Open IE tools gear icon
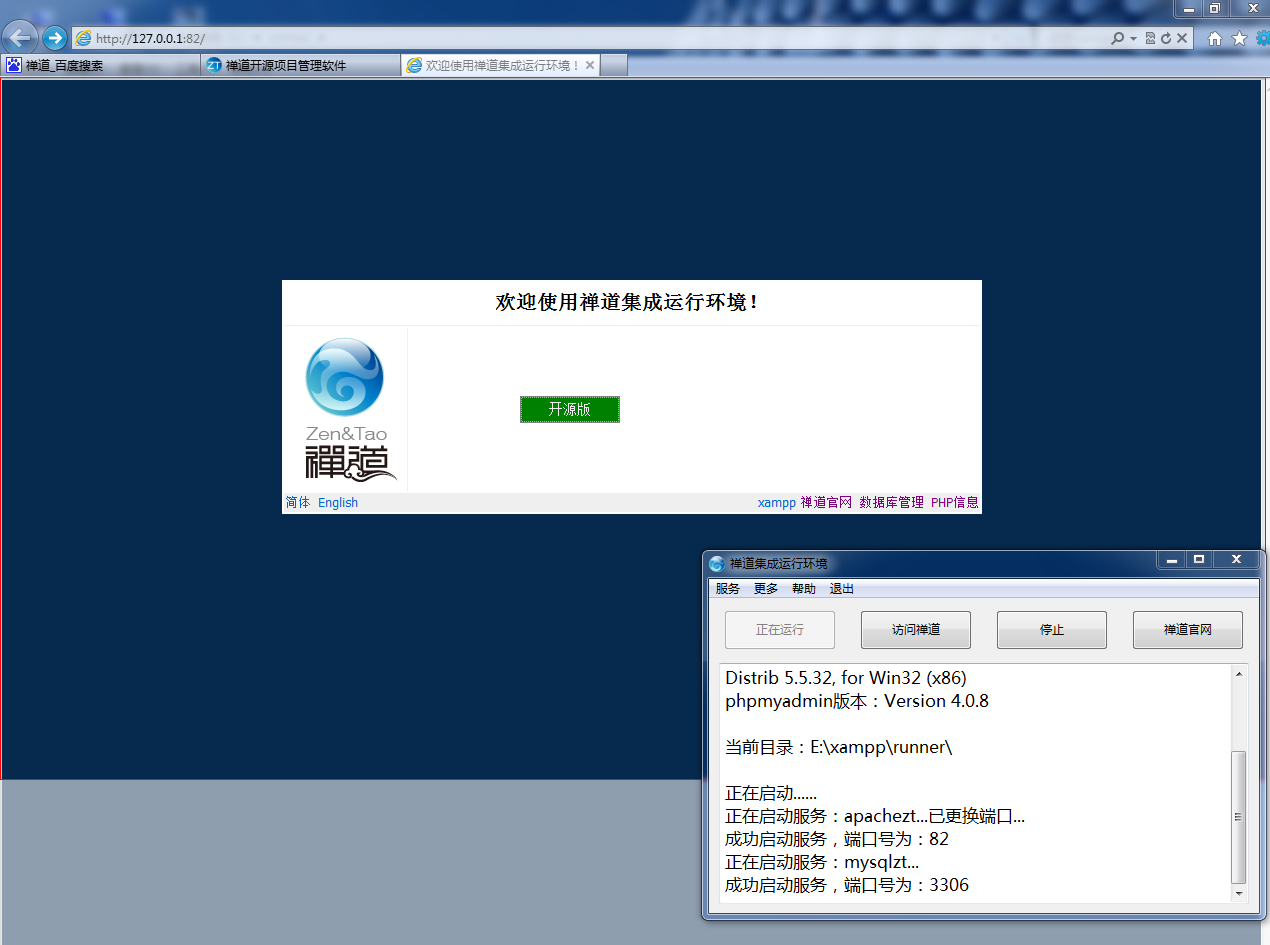The image size is (1270, 945). coord(1263,39)
